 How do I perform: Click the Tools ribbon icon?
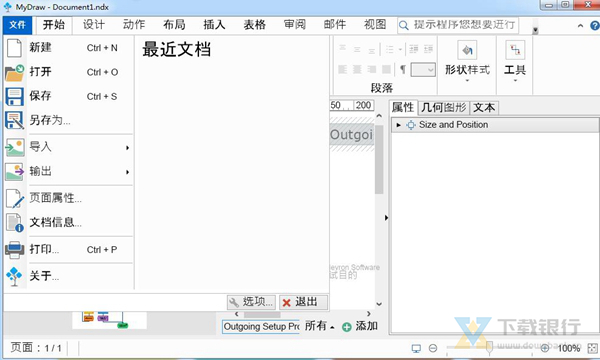515,50
